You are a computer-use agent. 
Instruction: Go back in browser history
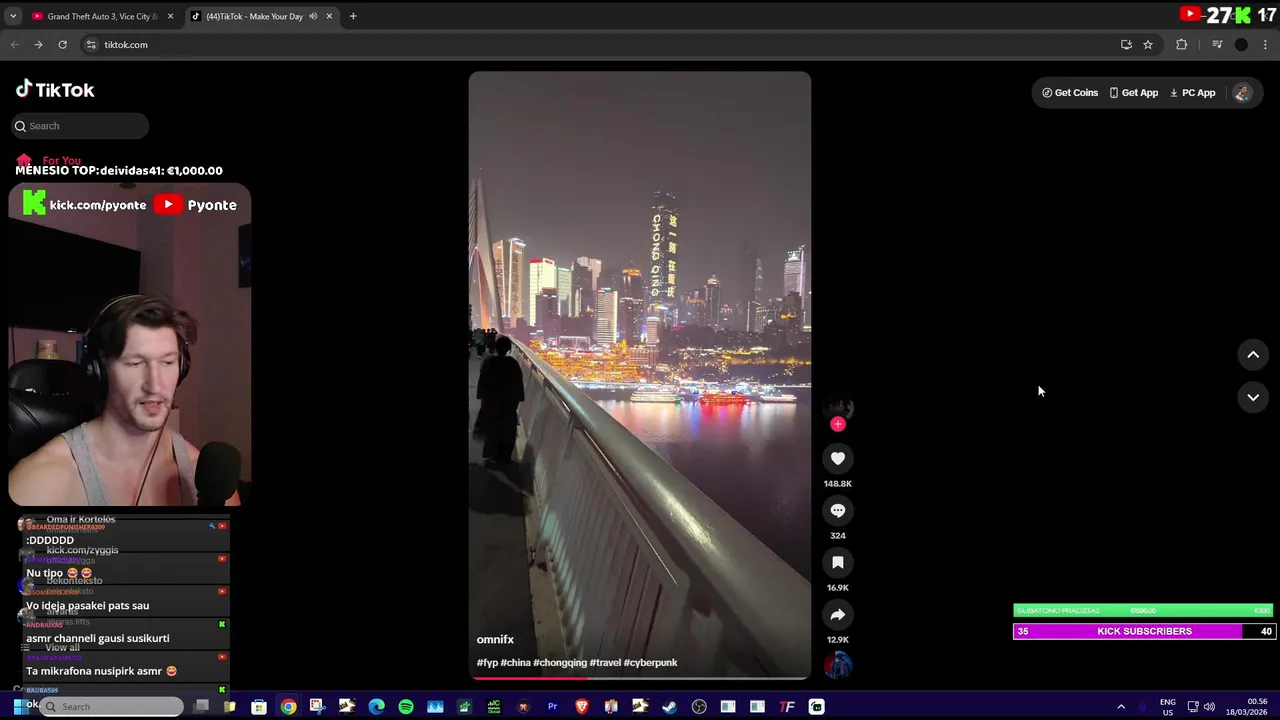coord(14,44)
